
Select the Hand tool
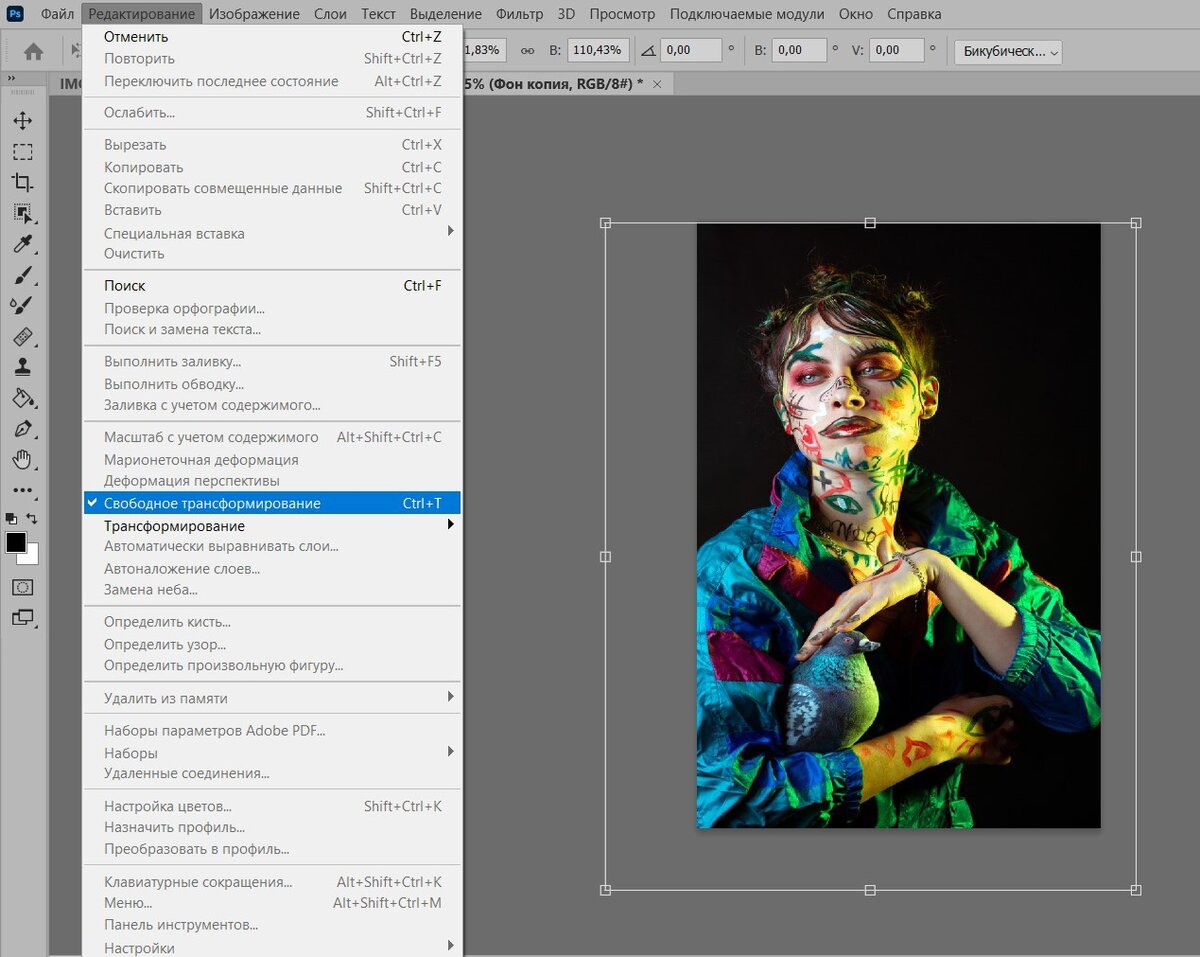click(x=22, y=460)
